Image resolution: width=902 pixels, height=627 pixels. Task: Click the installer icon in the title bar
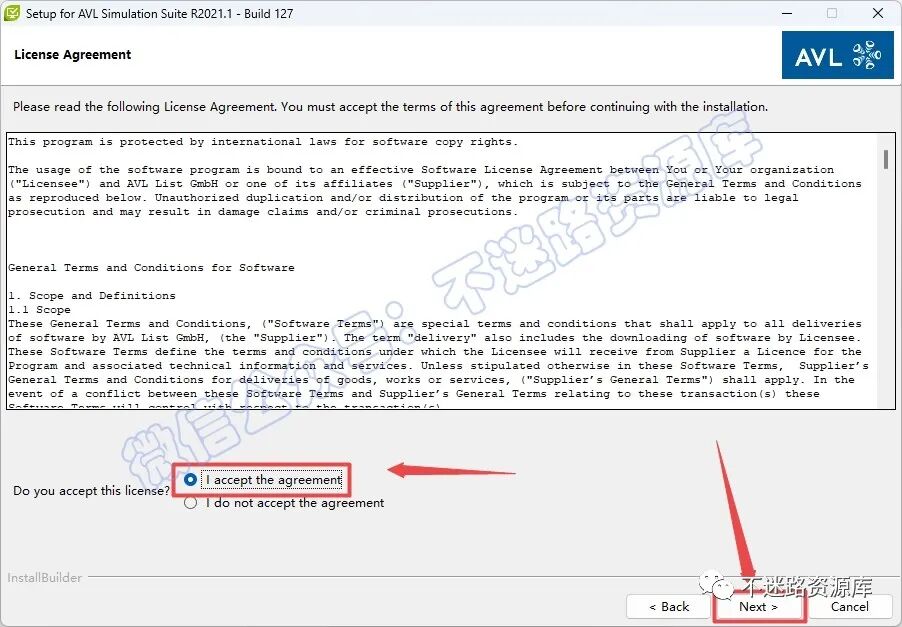(x=12, y=13)
